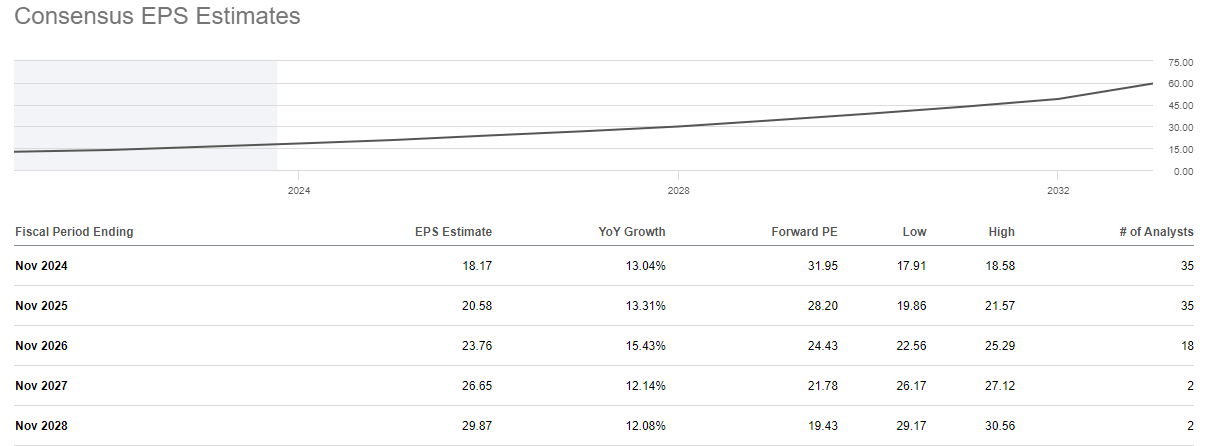
Task: Click the Nov 2026 row label
Action: (41, 346)
